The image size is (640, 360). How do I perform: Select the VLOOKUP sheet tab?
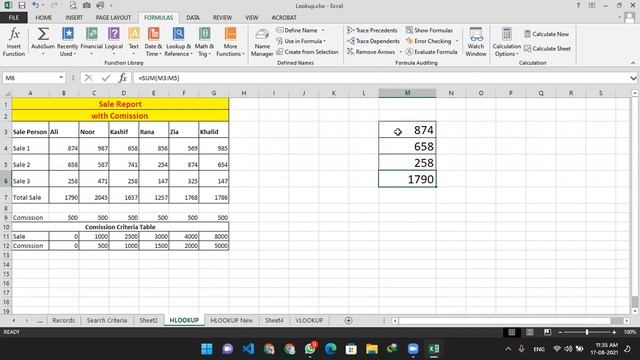point(309,320)
